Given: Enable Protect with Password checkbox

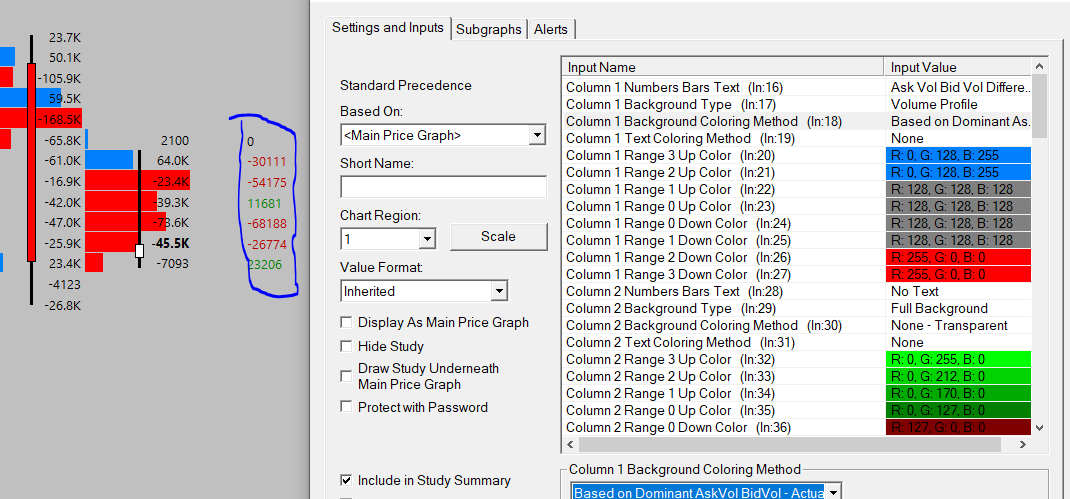Looking at the screenshot, I should coord(347,408).
